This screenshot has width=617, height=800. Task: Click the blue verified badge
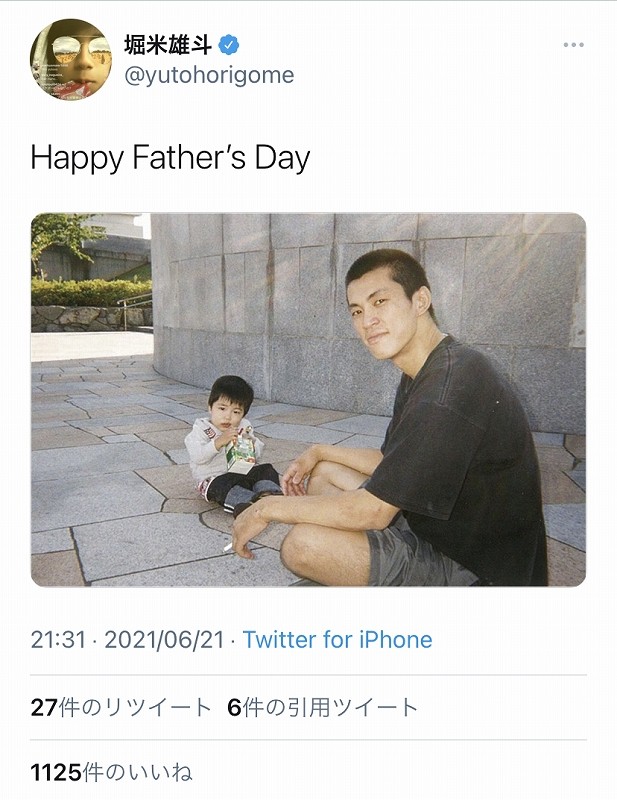click(x=229, y=45)
